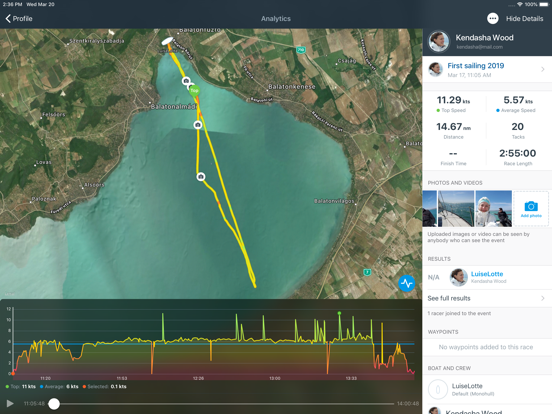Tap the 2:55:00 race length stat

click(518, 157)
